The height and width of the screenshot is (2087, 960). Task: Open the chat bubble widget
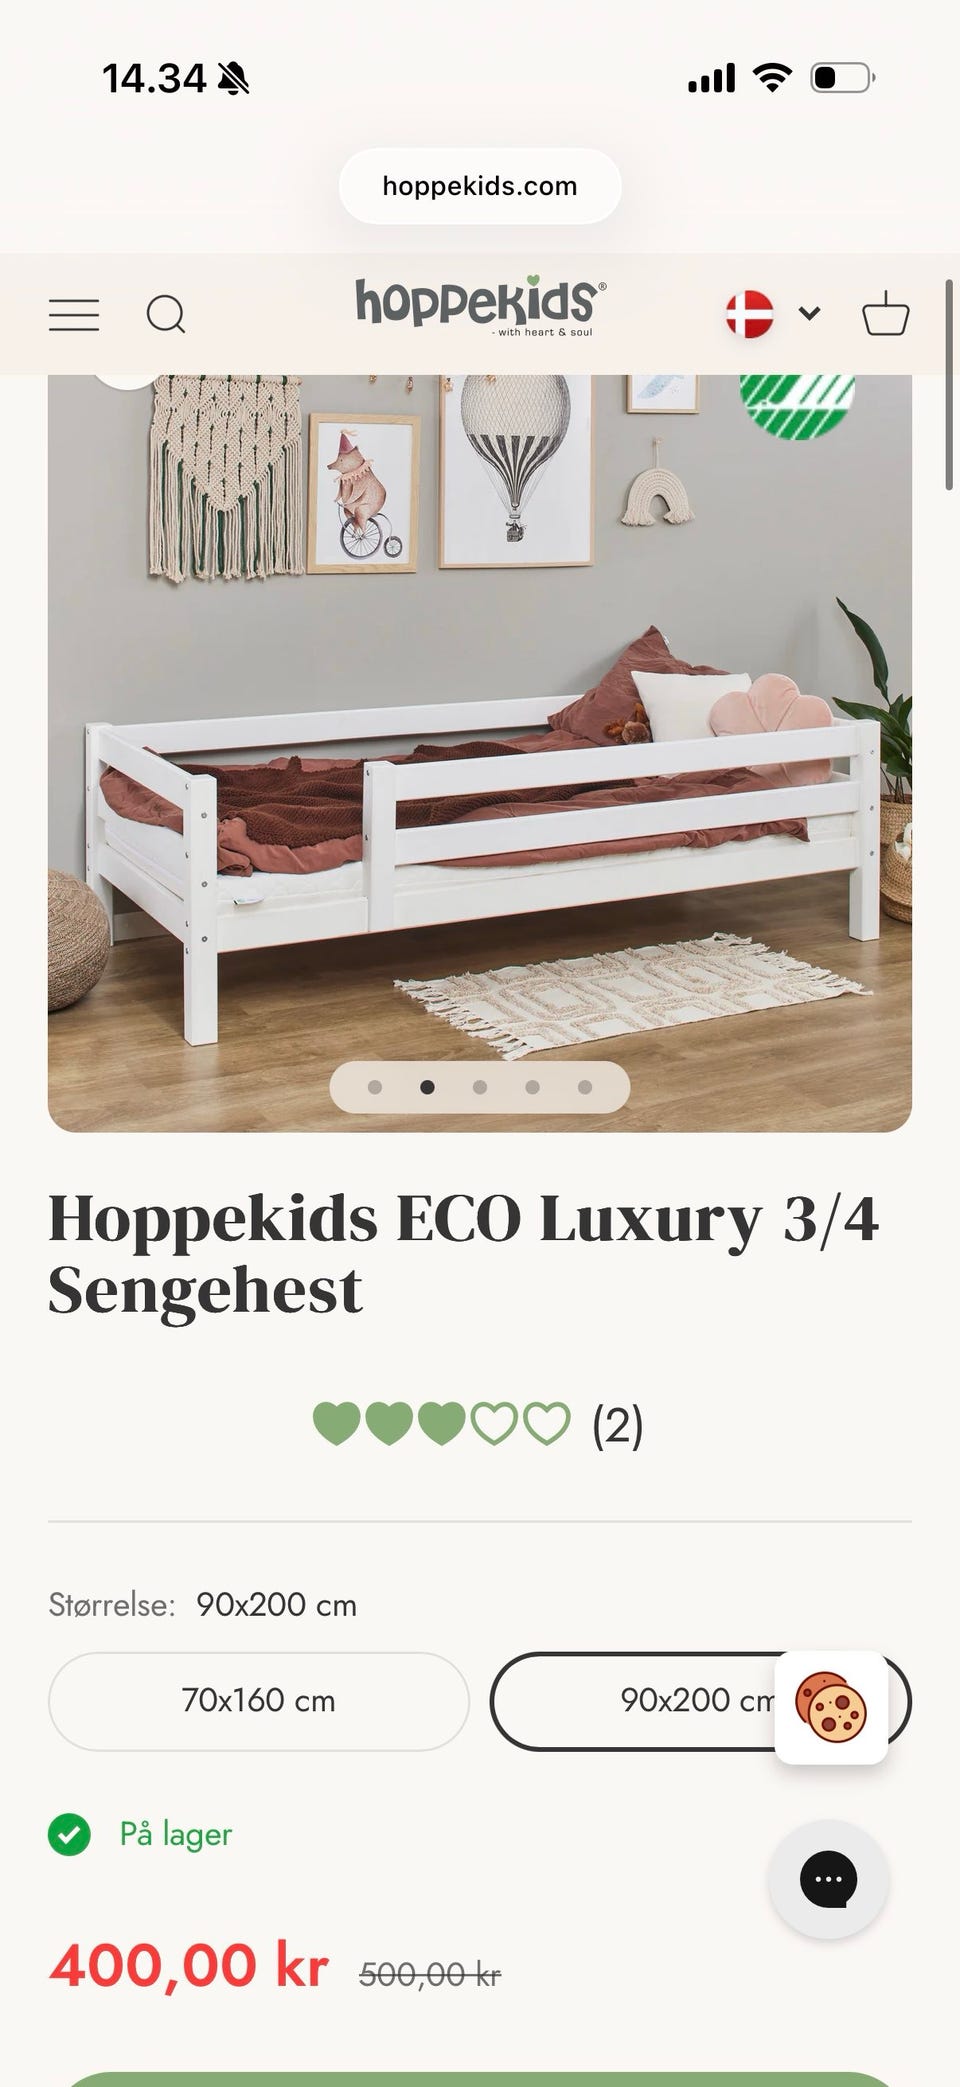(x=828, y=1879)
